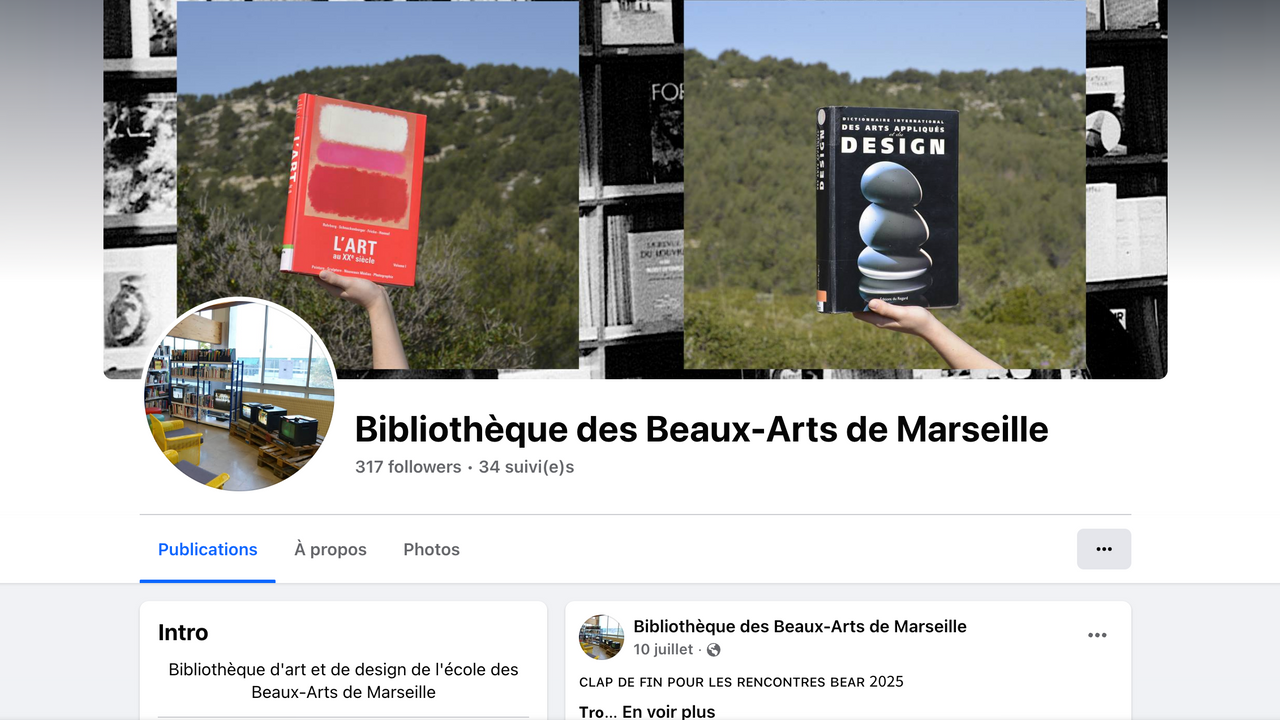Click the public globe icon on post
1280x720 pixels.
[x=713, y=650]
